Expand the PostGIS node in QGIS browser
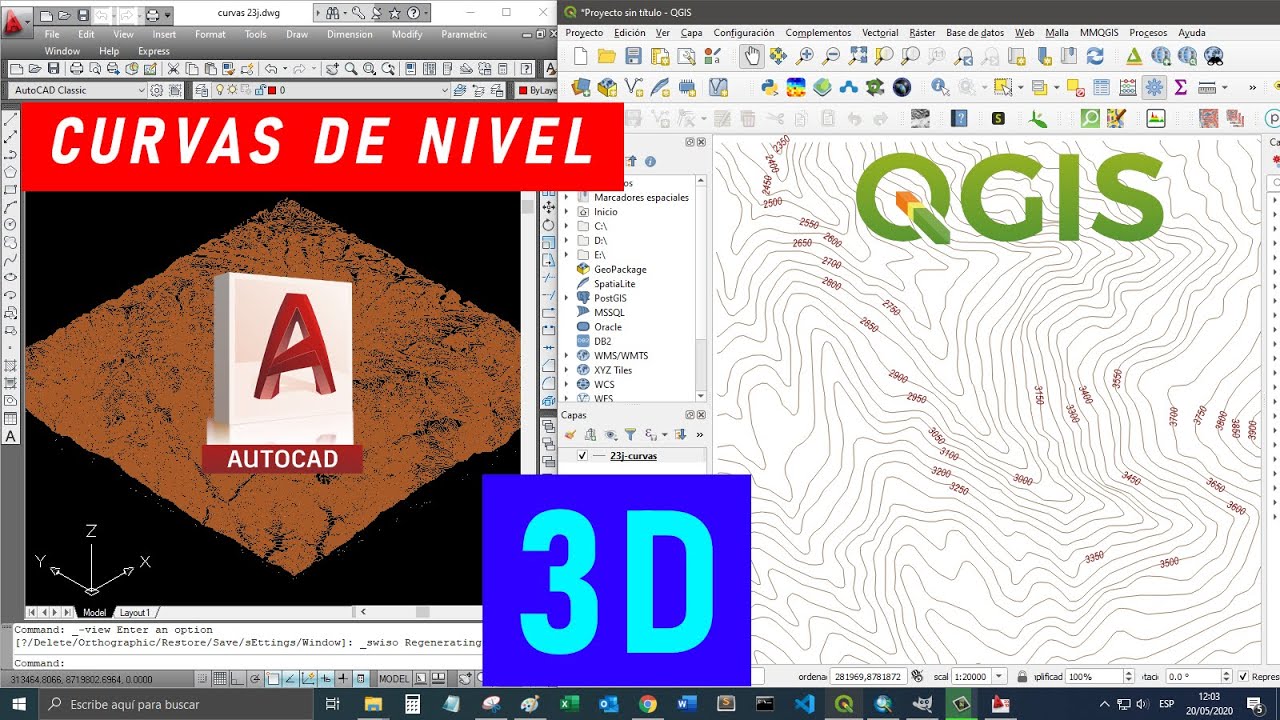 [x=566, y=298]
